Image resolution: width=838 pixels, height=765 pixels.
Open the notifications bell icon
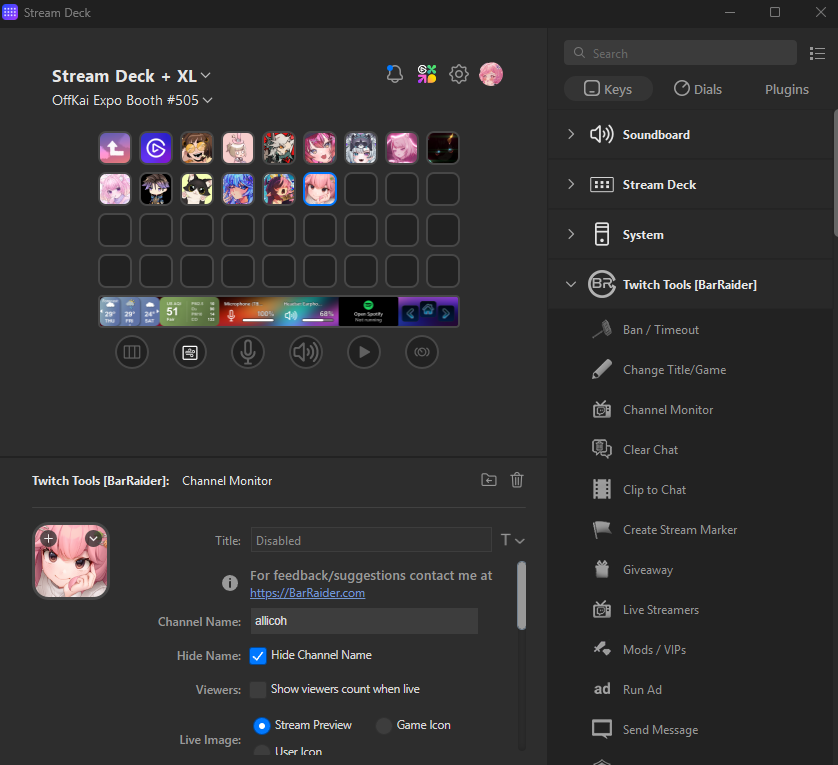point(394,74)
